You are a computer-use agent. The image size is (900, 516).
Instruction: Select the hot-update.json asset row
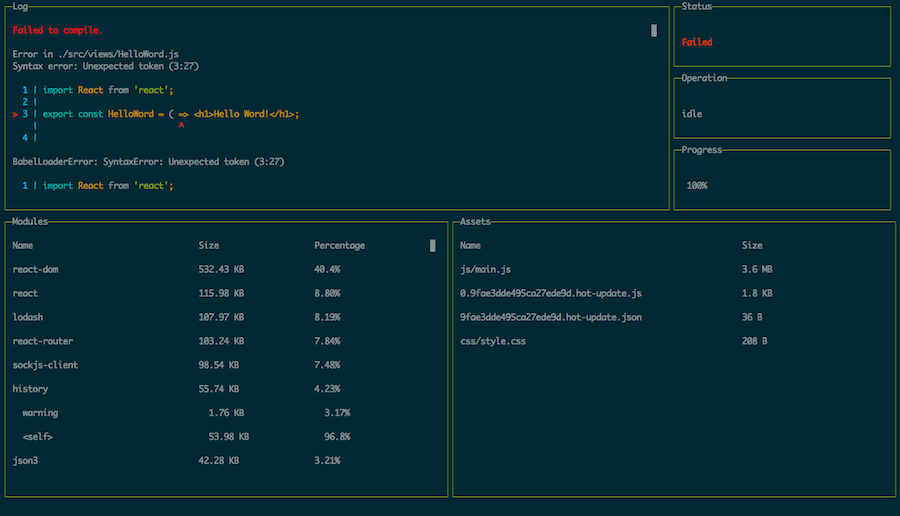(674, 317)
